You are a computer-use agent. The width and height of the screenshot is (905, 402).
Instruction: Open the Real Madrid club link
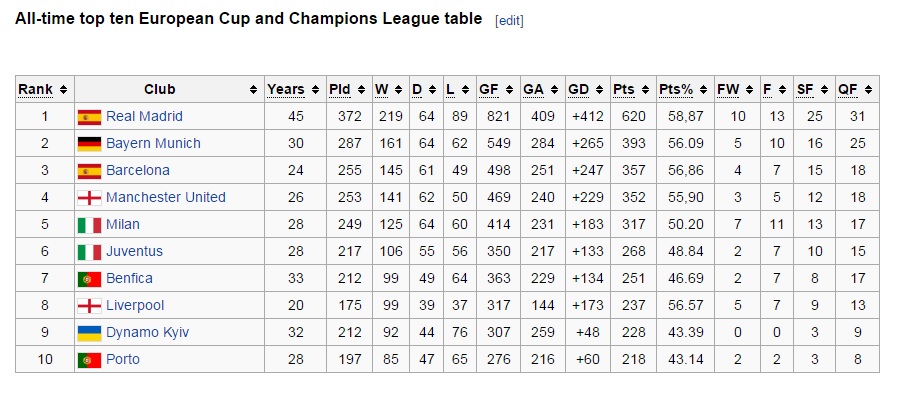[x=144, y=117]
